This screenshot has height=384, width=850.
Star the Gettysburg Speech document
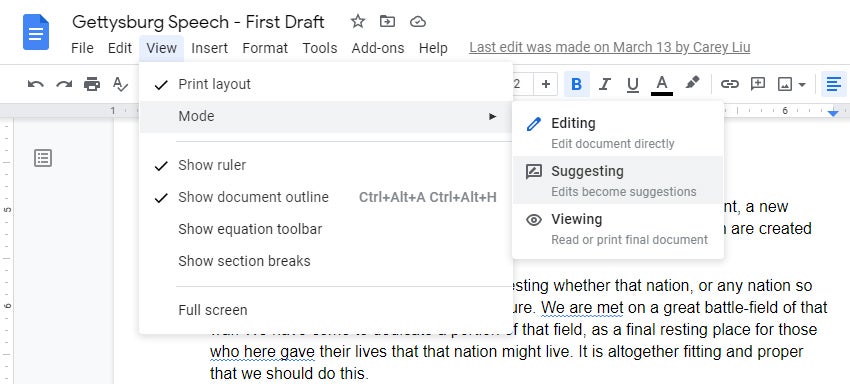point(358,22)
